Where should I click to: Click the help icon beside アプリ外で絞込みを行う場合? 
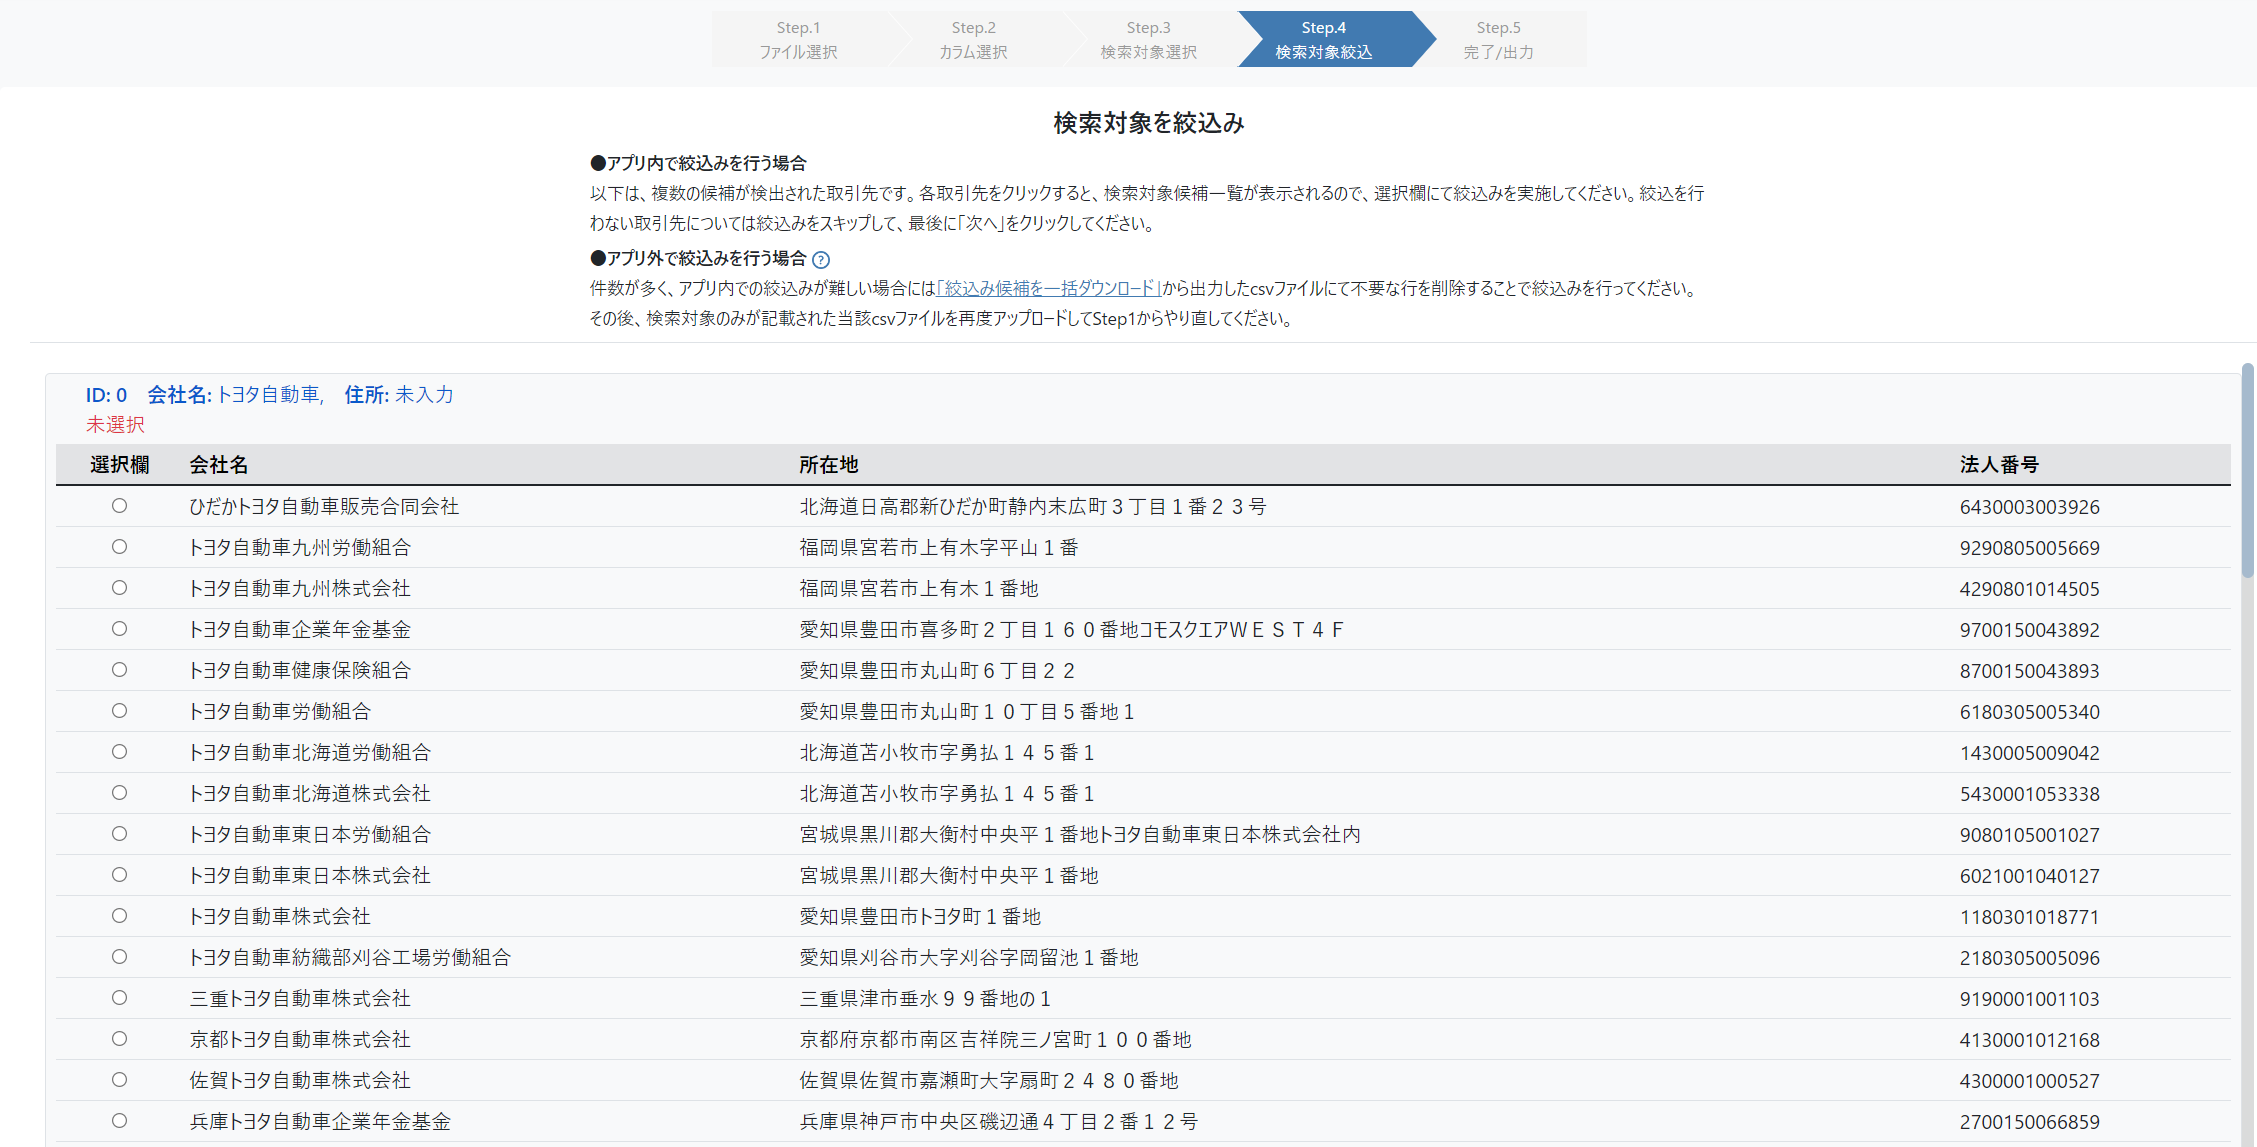[822, 259]
